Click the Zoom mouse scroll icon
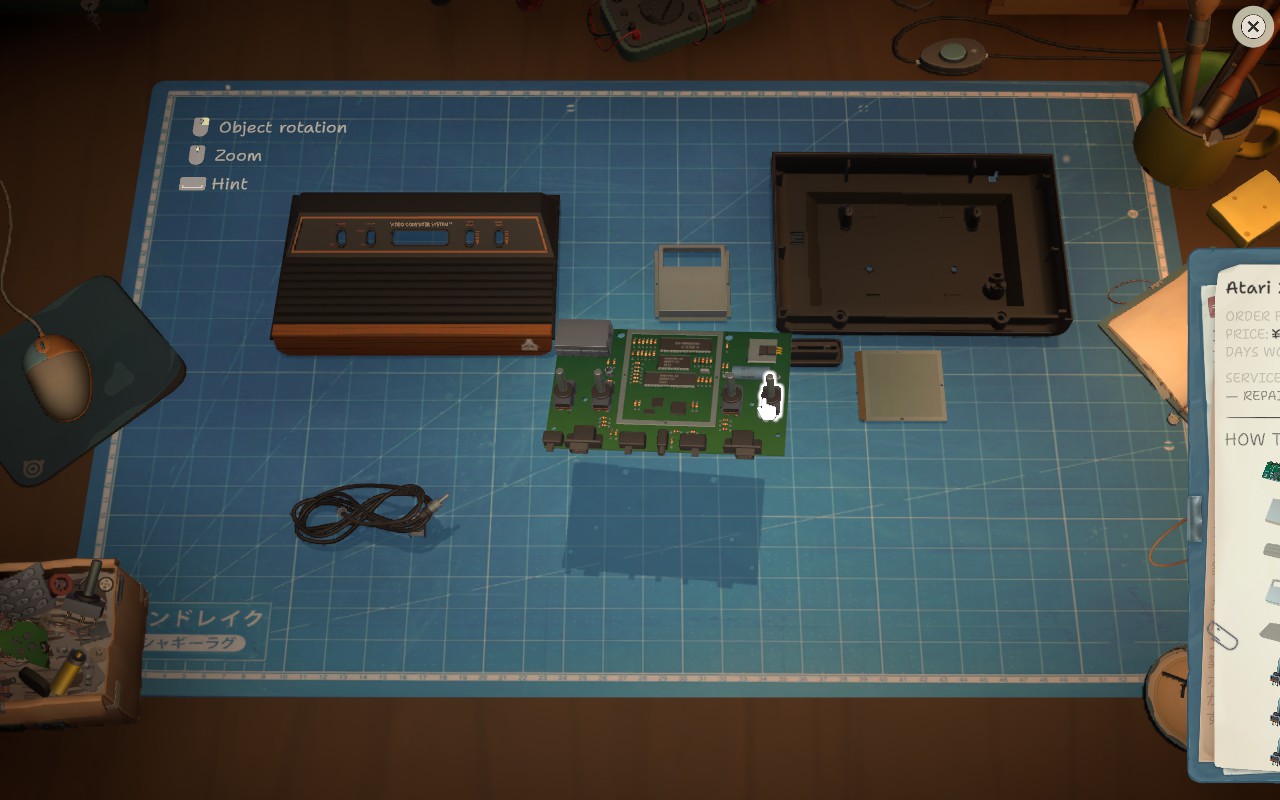This screenshot has height=800, width=1280. coord(197,155)
